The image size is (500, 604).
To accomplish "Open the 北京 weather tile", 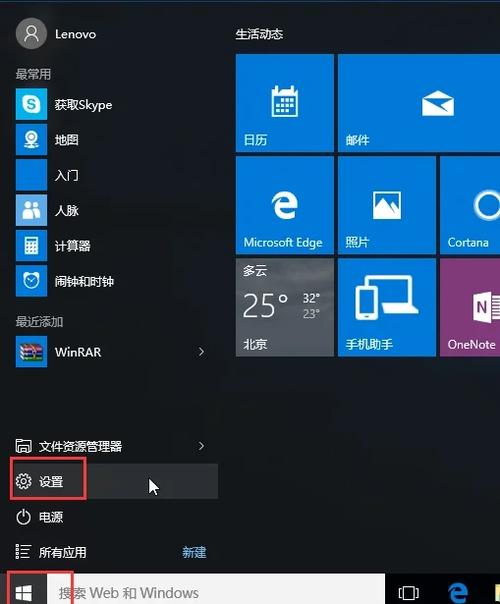I will [285, 307].
